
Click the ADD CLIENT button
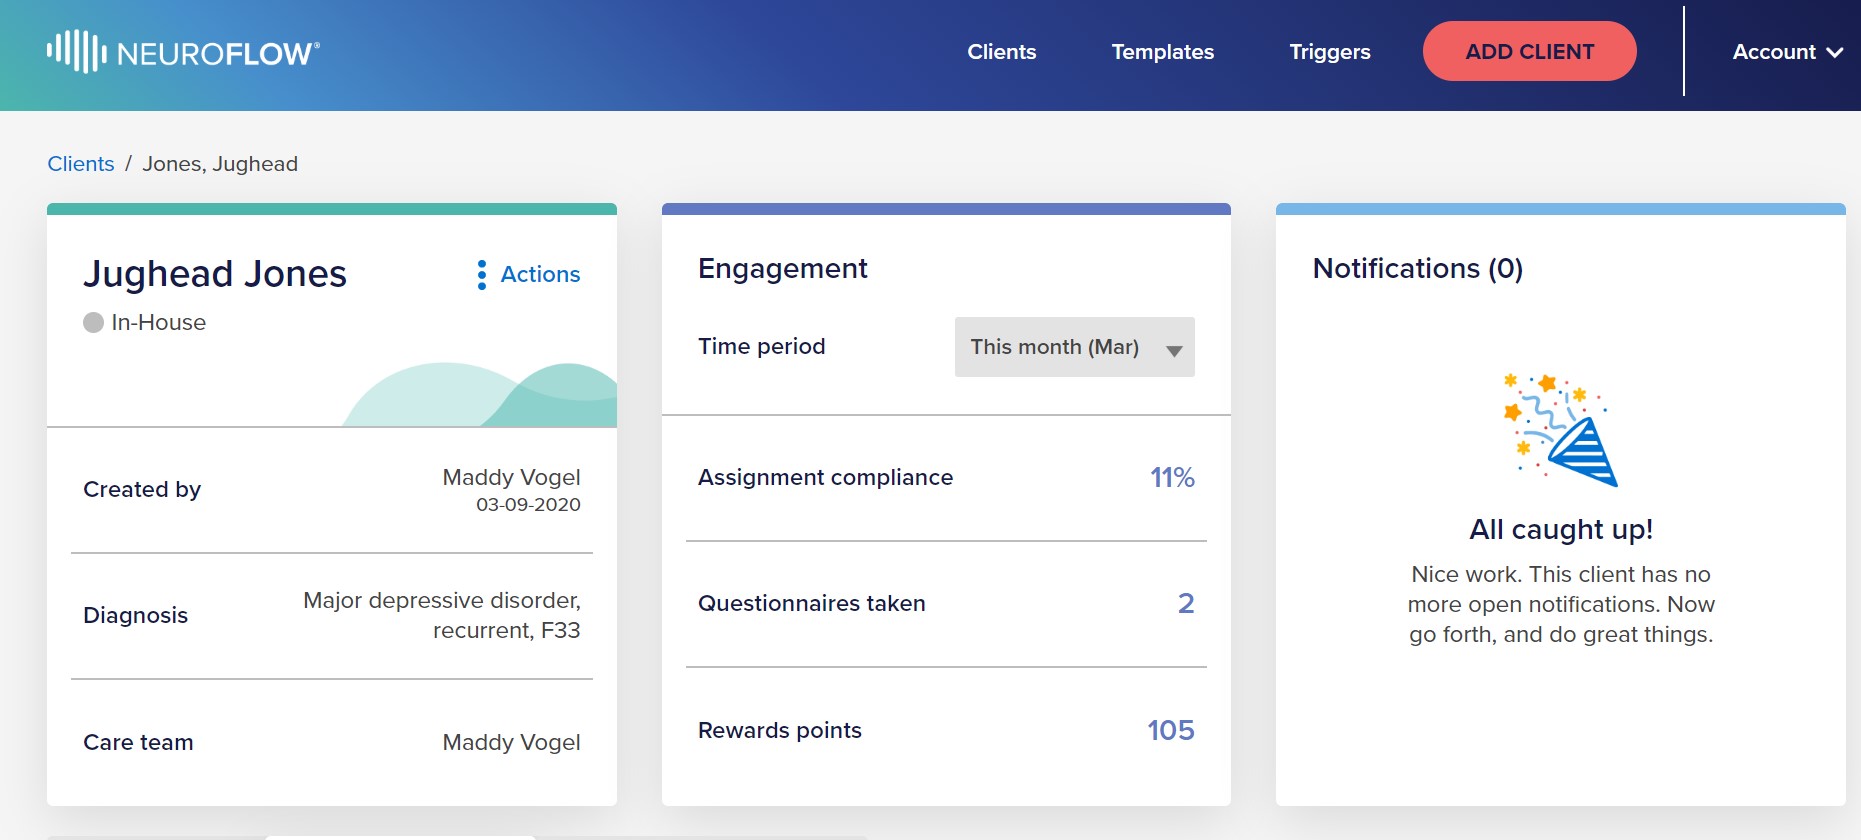point(1529,51)
